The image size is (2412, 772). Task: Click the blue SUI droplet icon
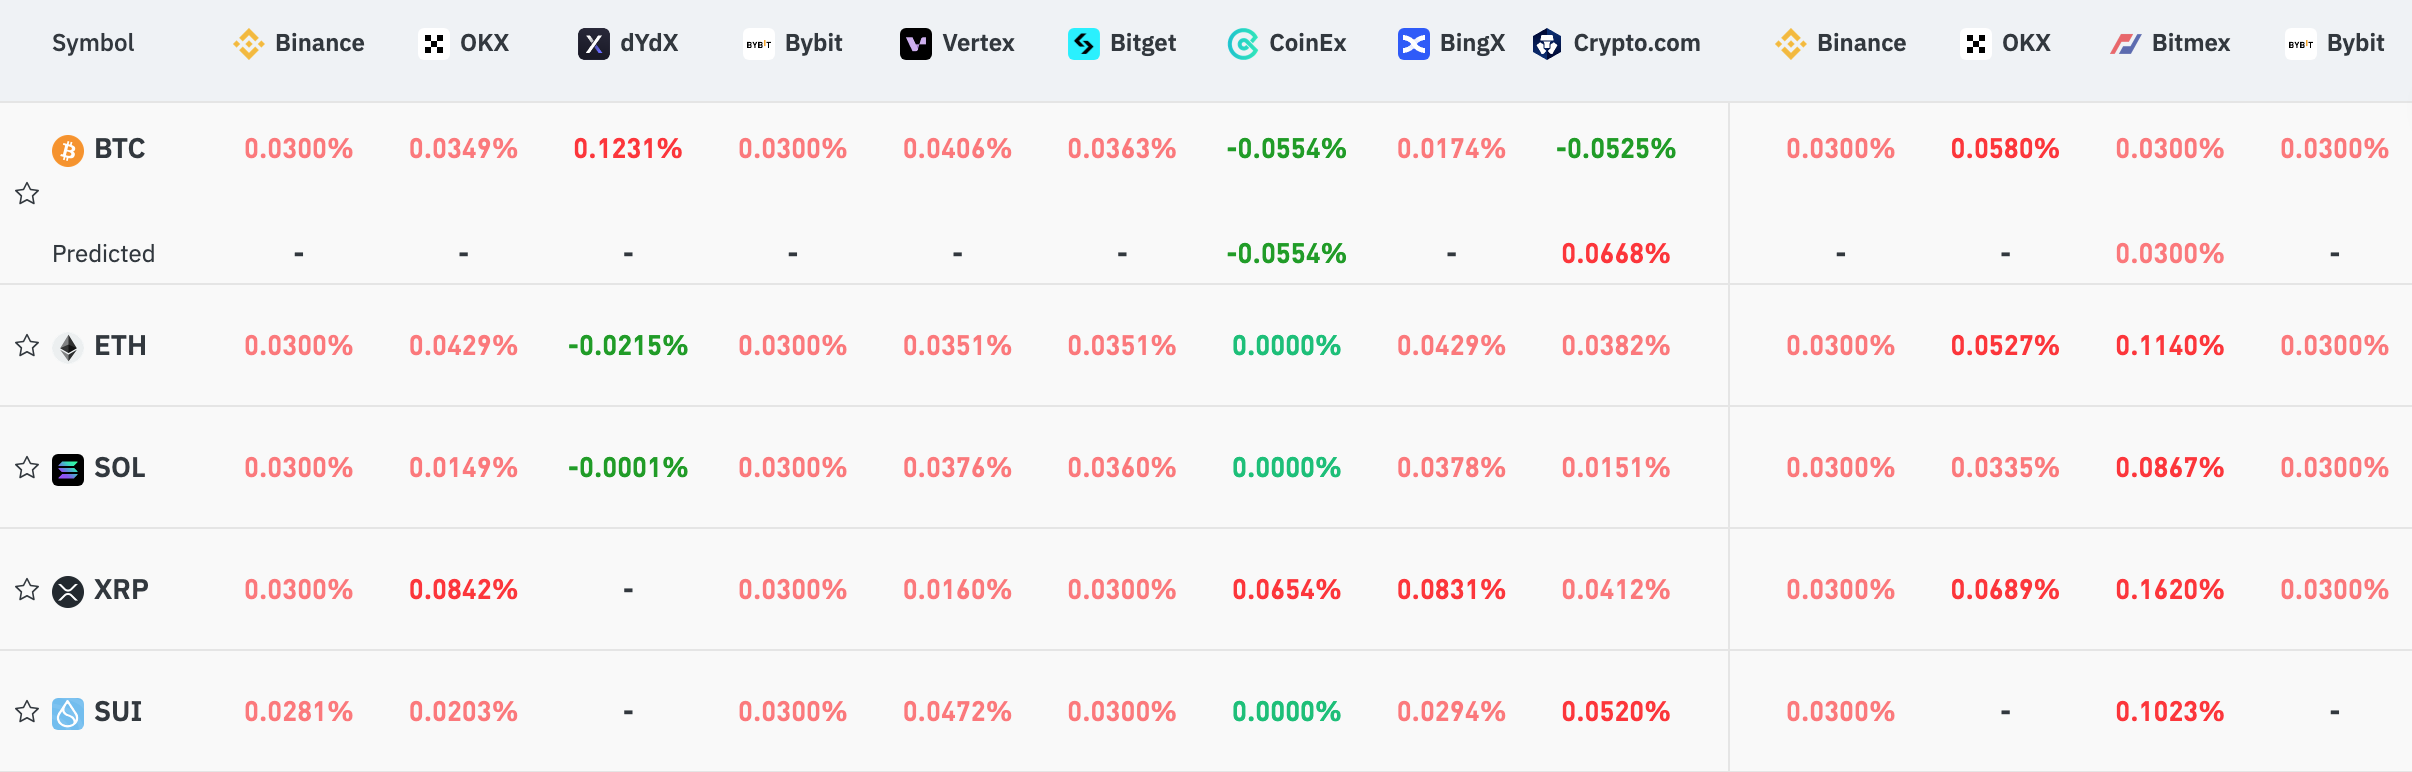(x=68, y=713)
